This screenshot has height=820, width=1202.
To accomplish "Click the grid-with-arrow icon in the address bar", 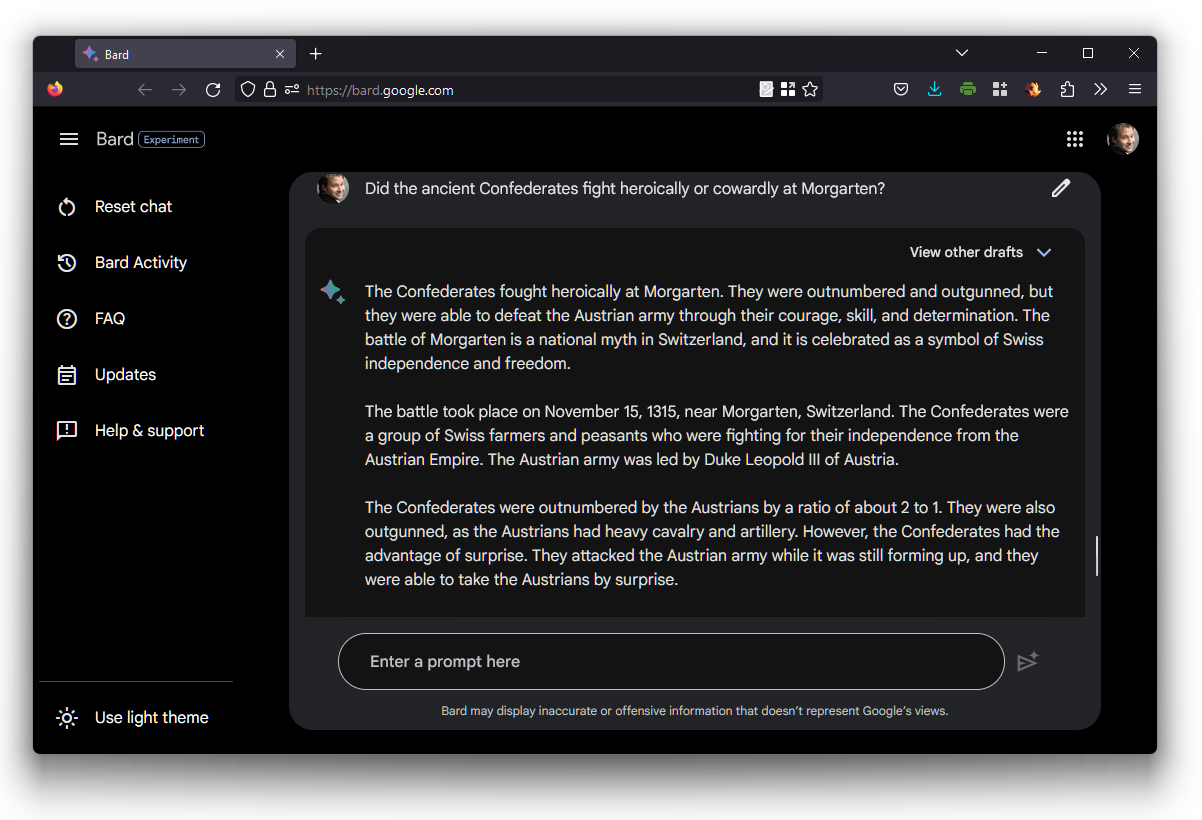I will point(788,90).
